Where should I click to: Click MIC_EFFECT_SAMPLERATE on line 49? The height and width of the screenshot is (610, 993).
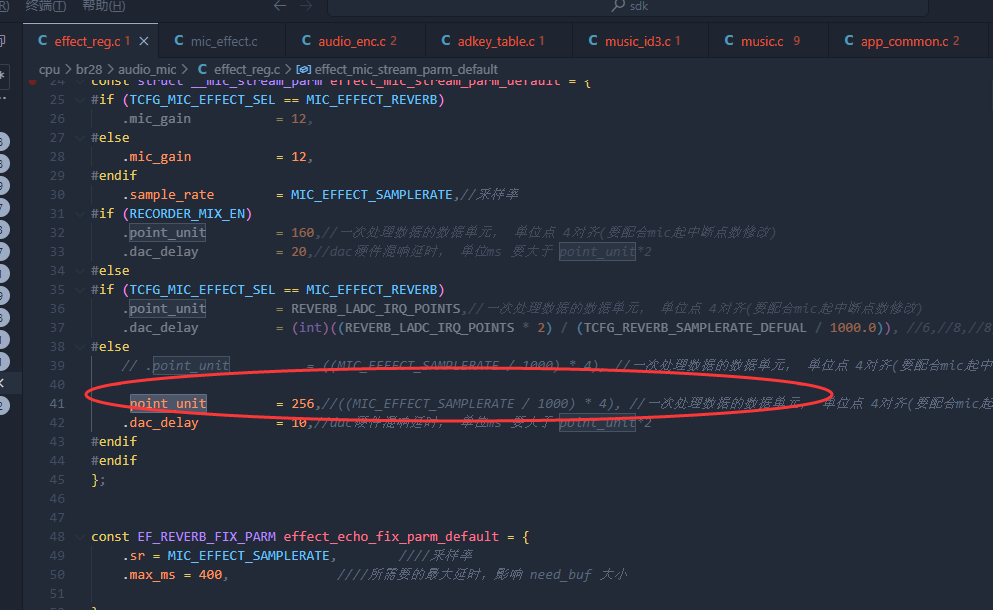click(248, 556)
